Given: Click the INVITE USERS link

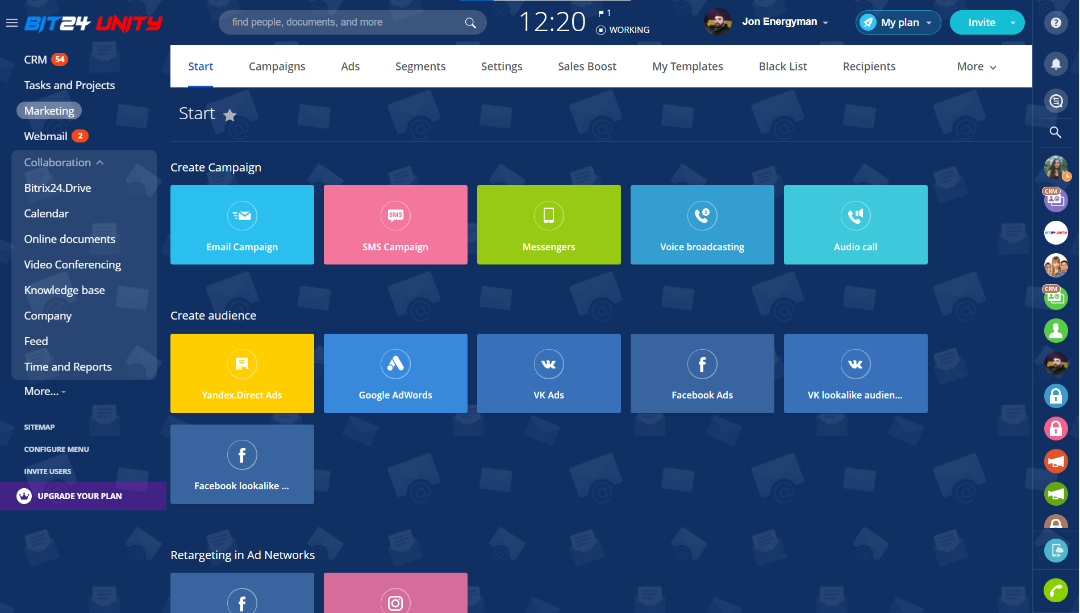Looking at the screenshot, I should [x=48, y=471].
